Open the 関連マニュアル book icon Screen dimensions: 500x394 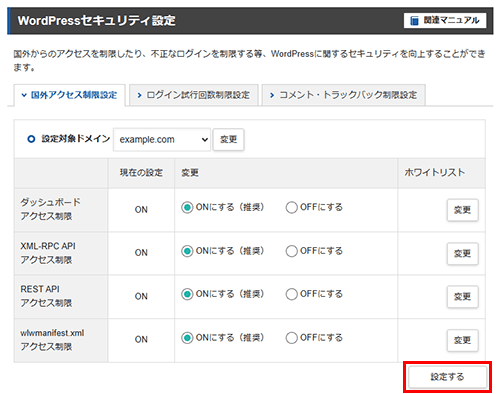click(x=414, y=21)
